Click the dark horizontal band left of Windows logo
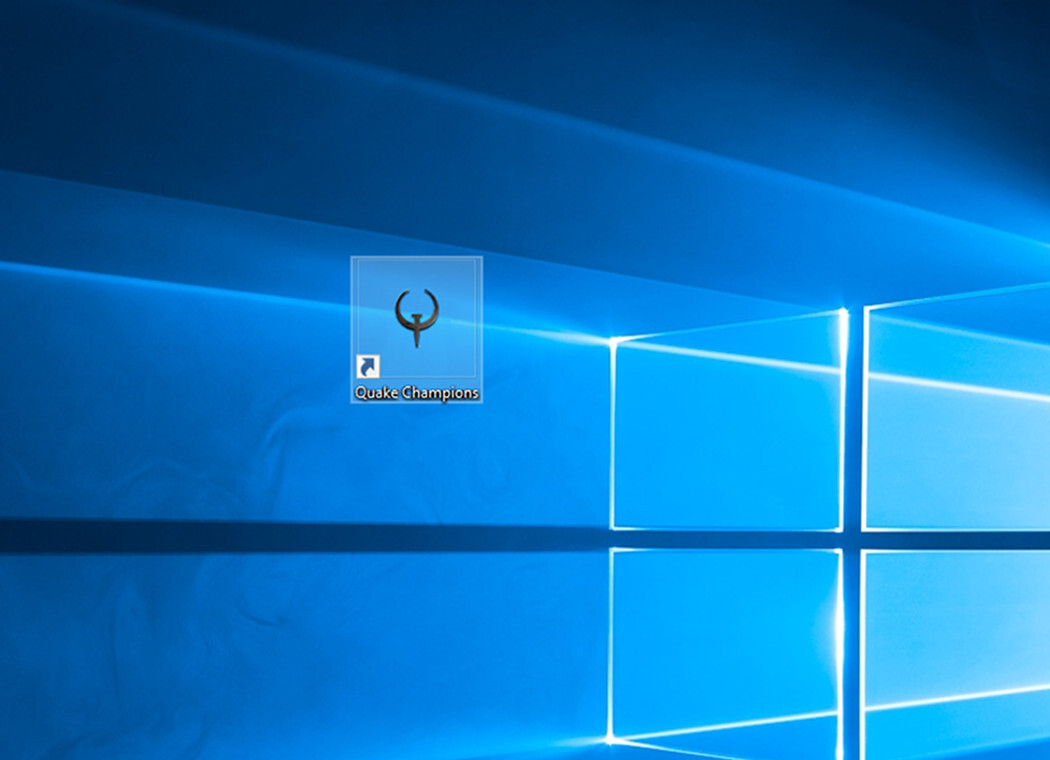Image resolution: width=1050 pixels, height=760 pixels. (x=300, y=535)
